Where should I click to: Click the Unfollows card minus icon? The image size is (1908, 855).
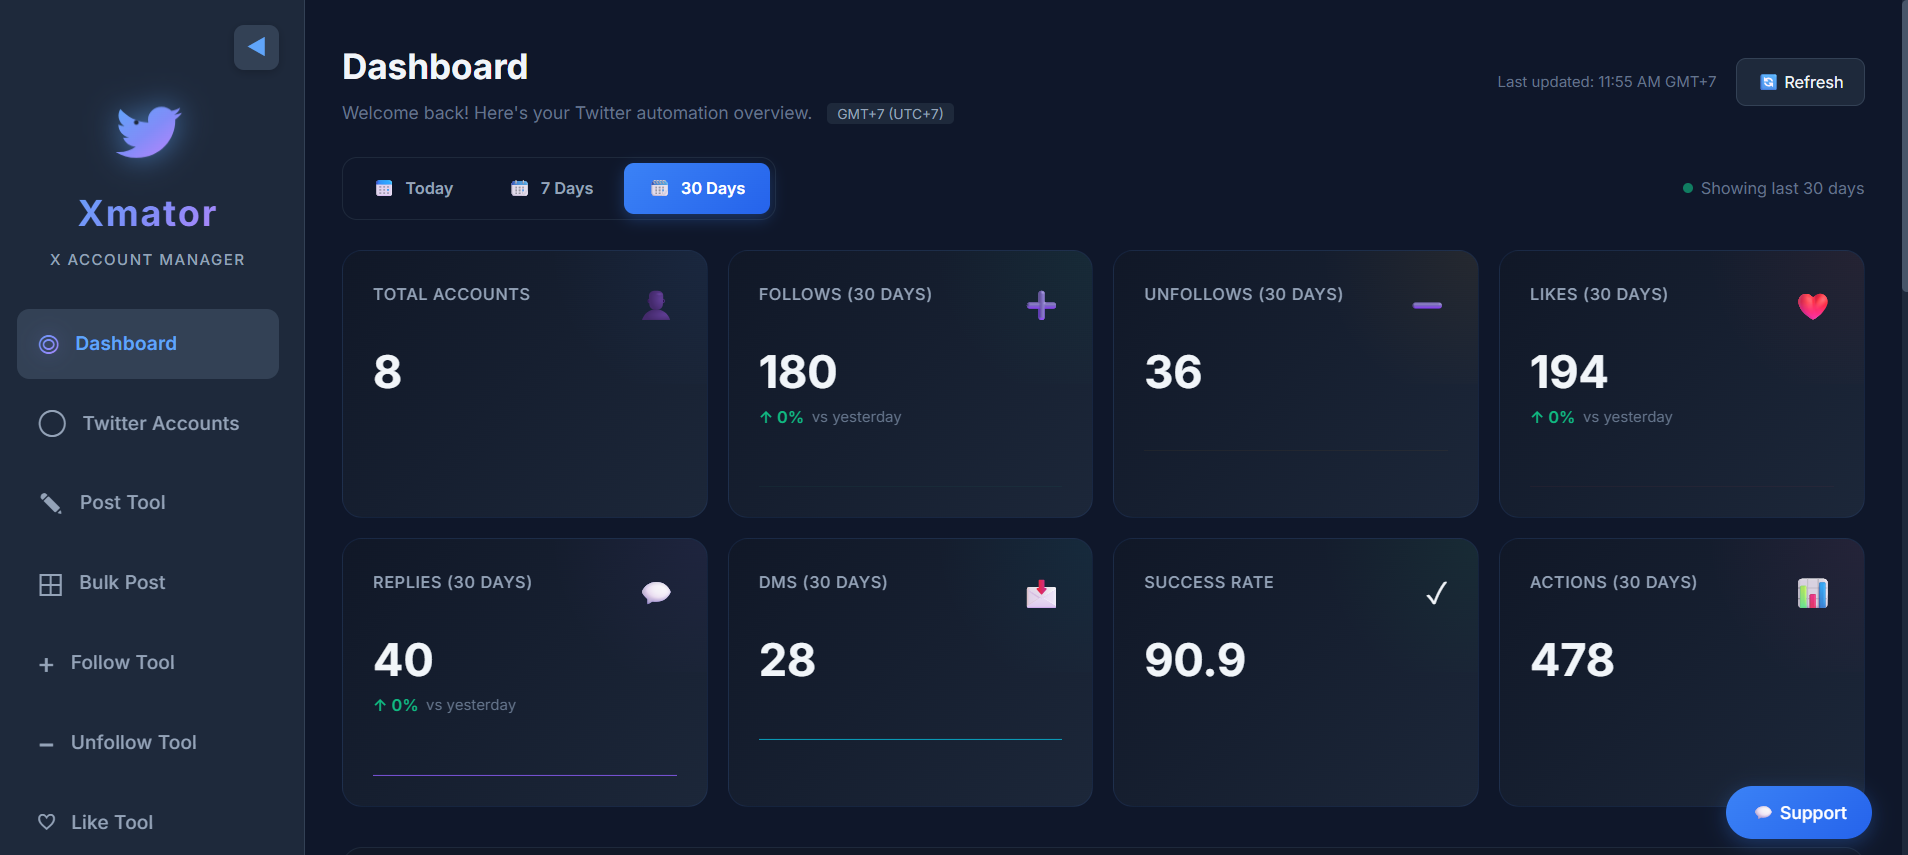[x=1427, y=305]
